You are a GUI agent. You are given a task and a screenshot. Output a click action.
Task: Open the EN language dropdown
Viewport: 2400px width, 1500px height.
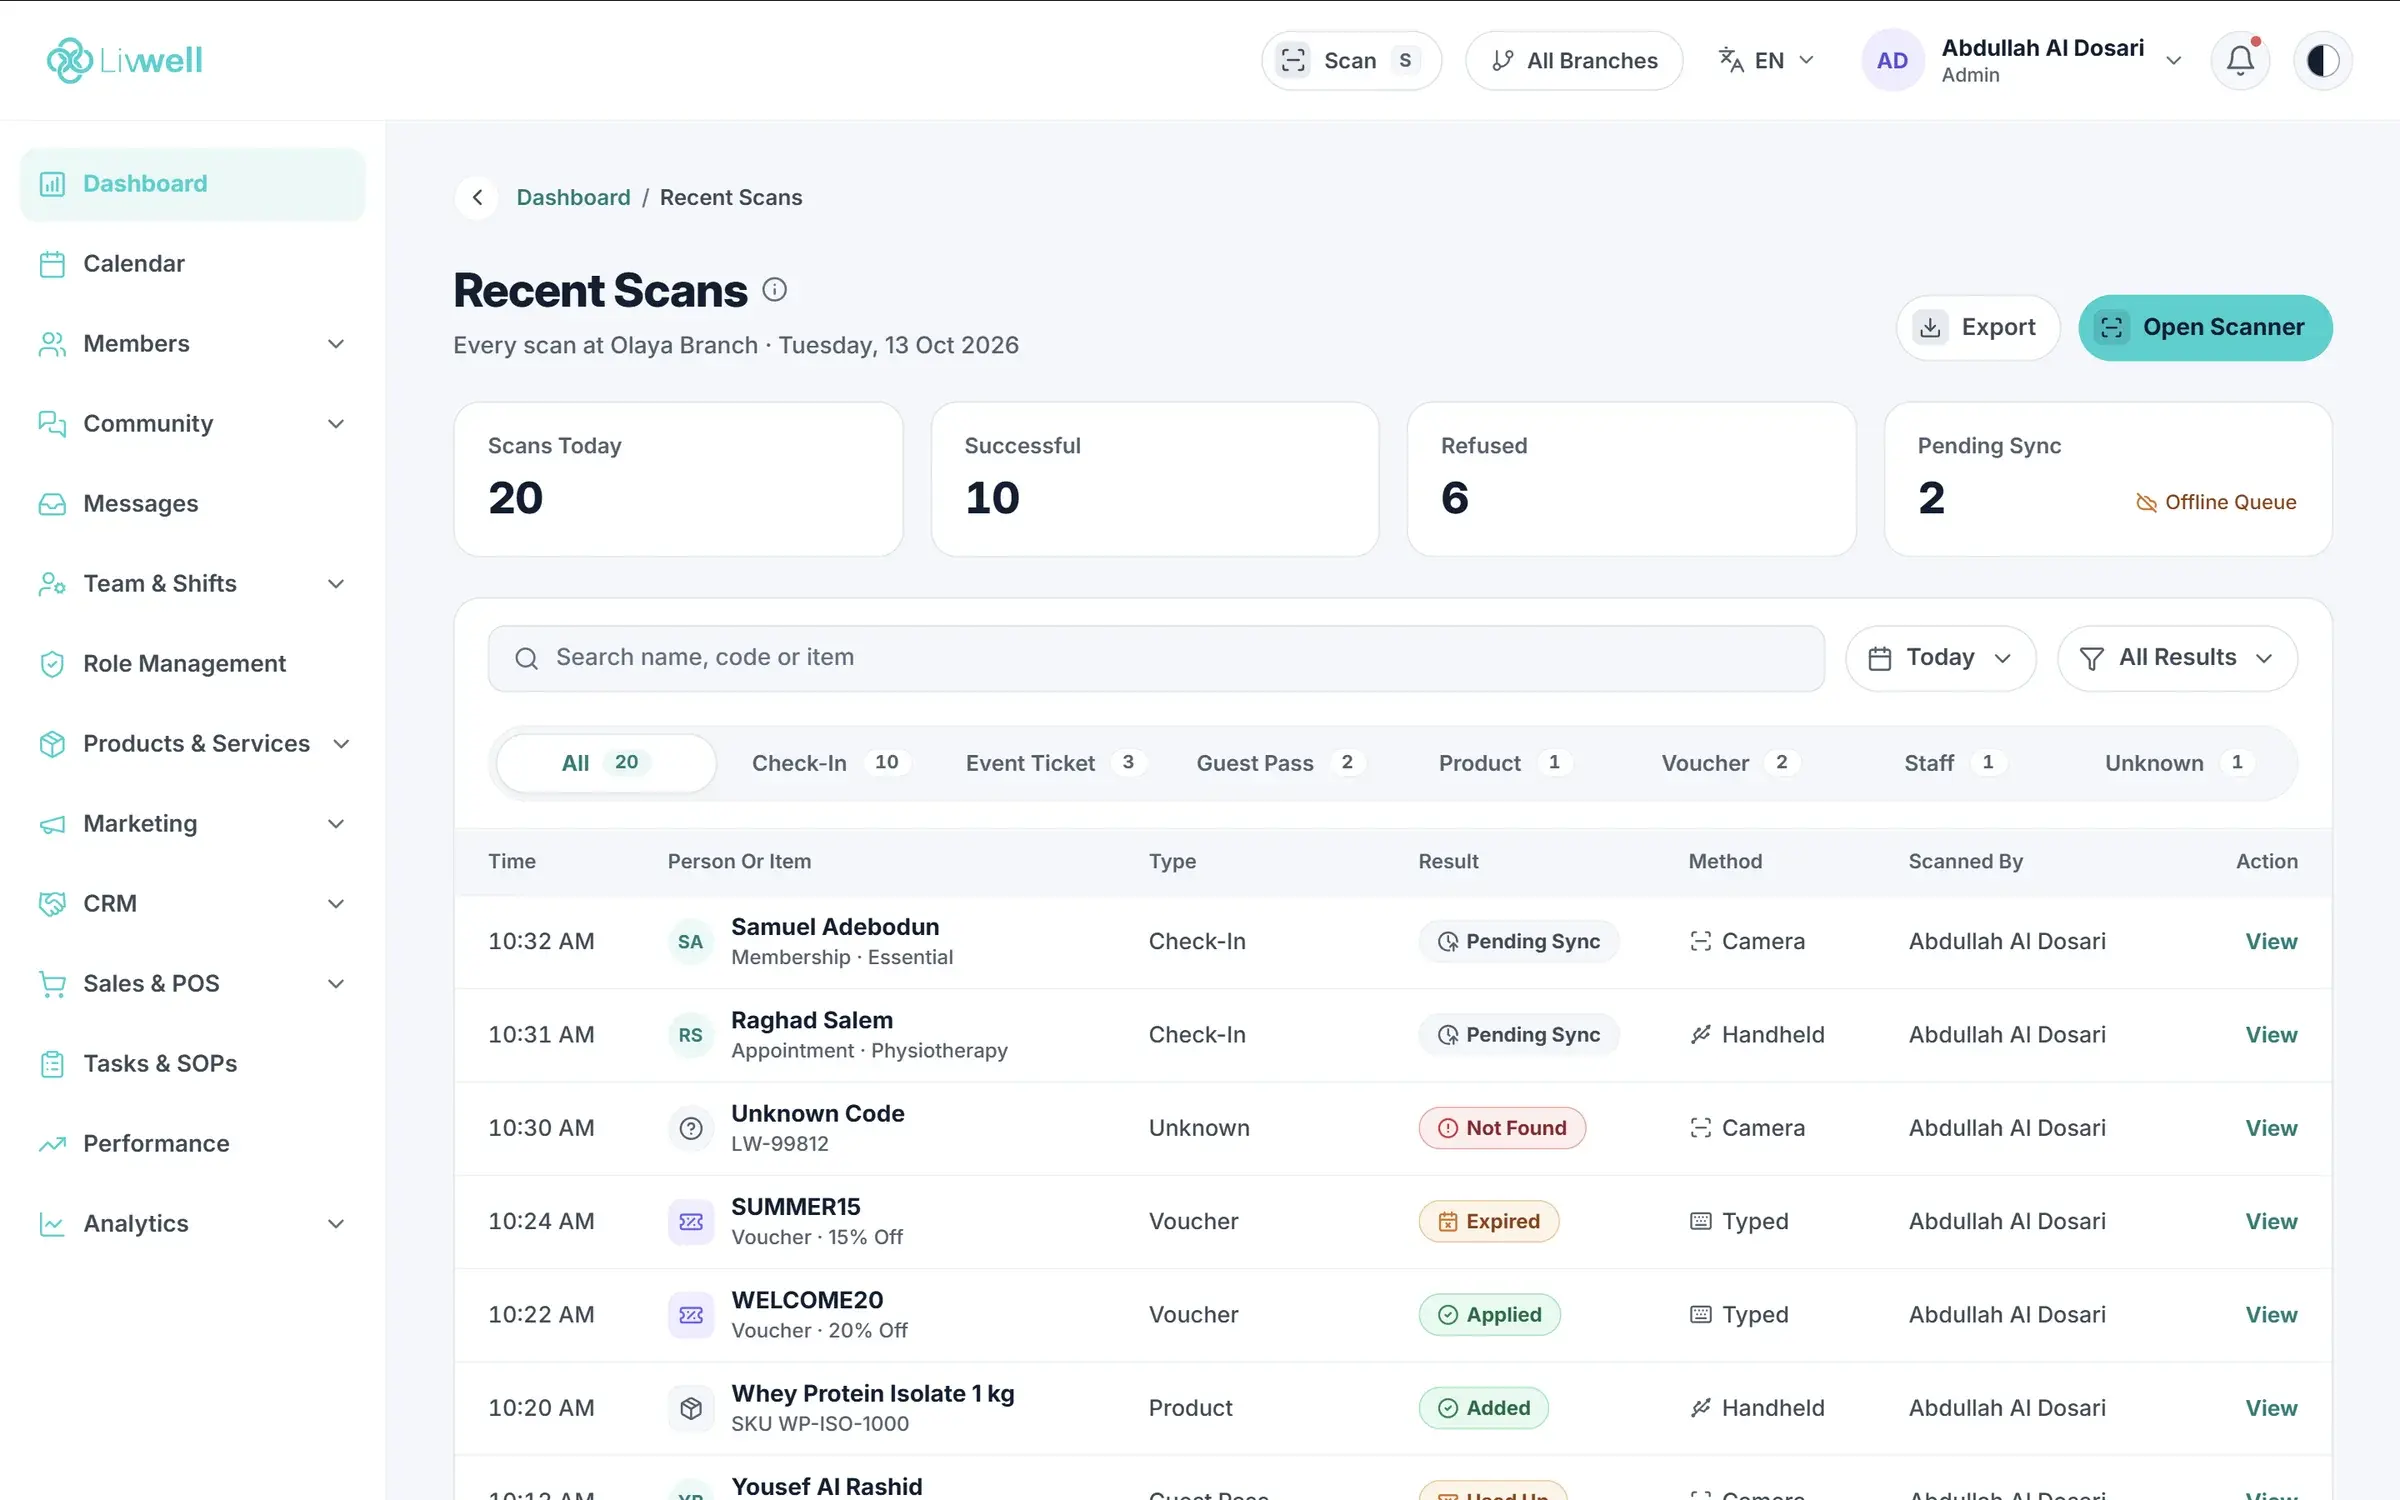tap(1766, 61)
